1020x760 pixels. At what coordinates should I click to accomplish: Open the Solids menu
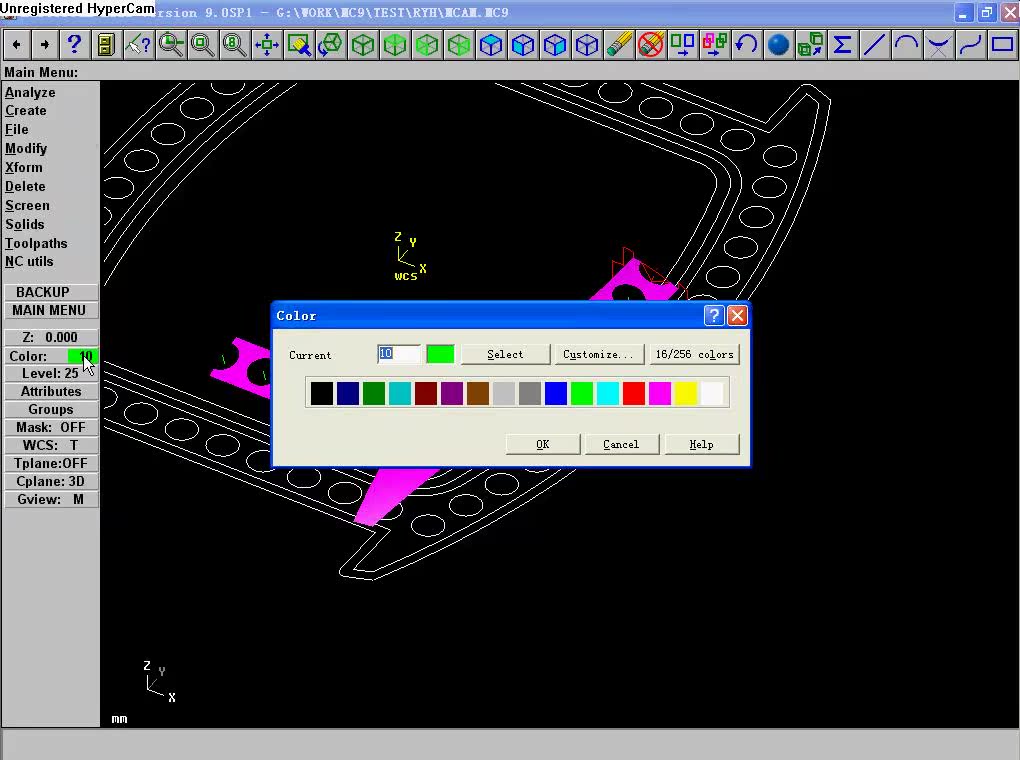point(25,224)
